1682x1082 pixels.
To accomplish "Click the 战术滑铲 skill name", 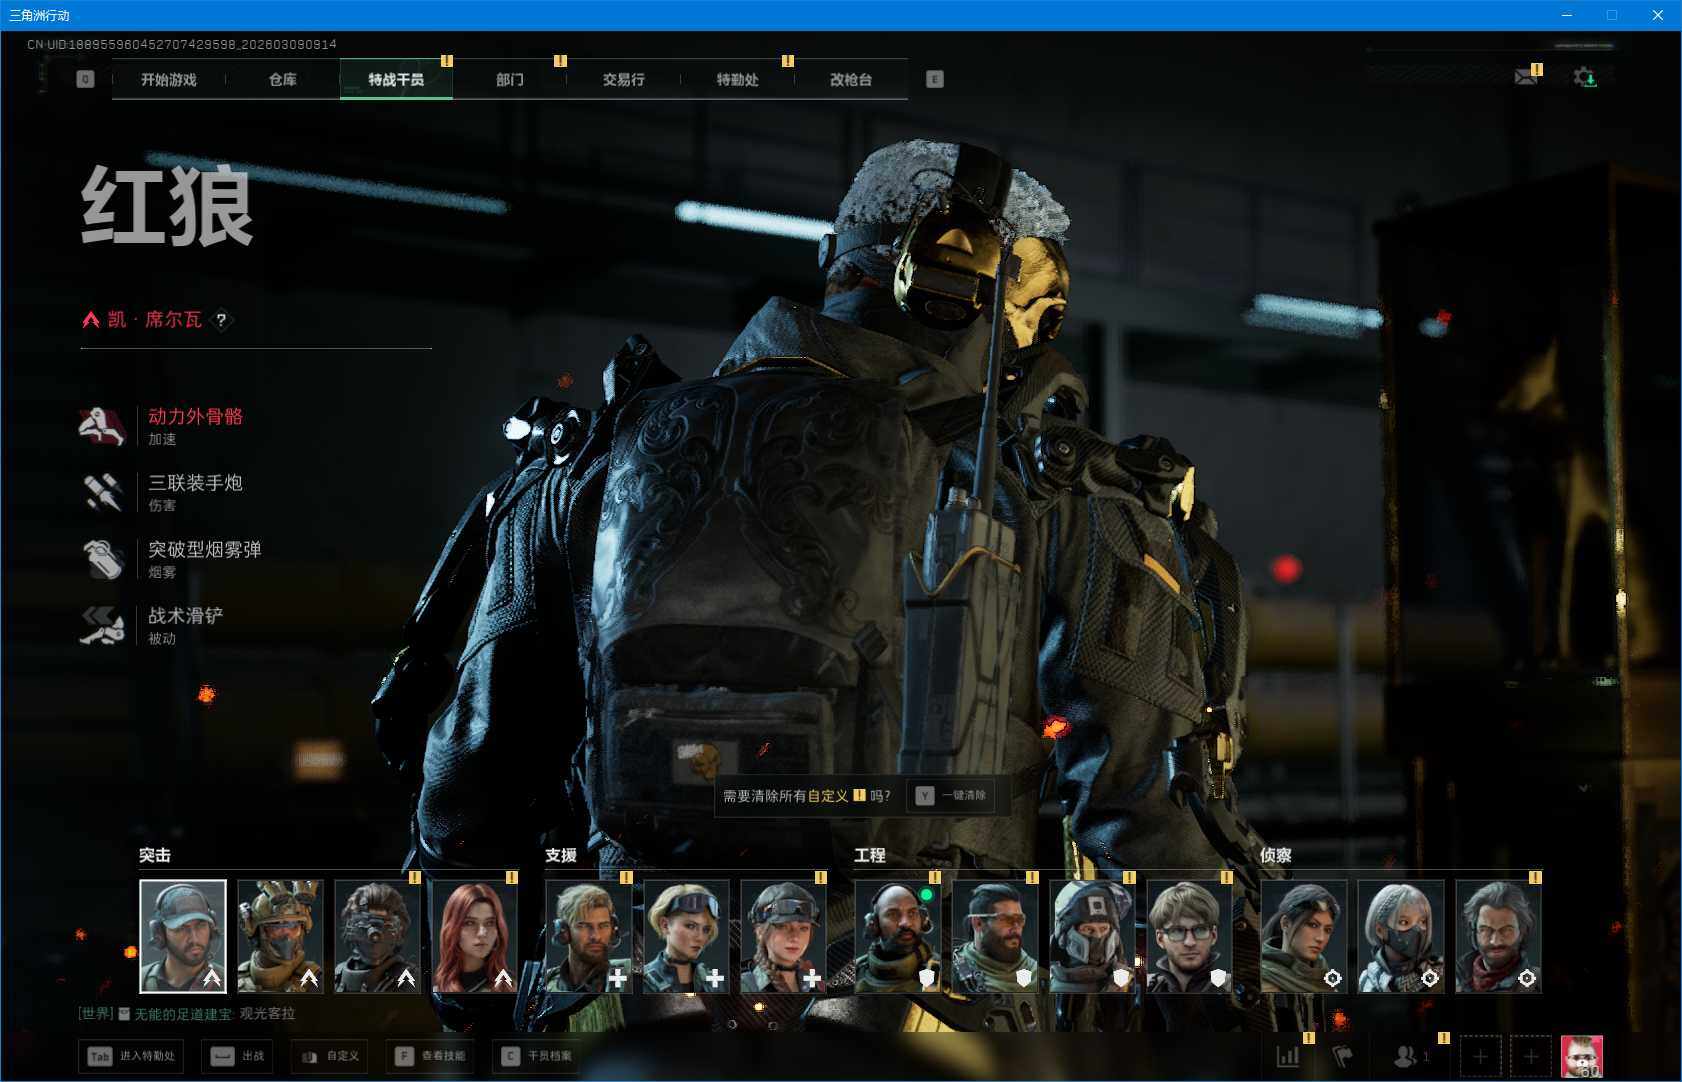I will (186, 616).
